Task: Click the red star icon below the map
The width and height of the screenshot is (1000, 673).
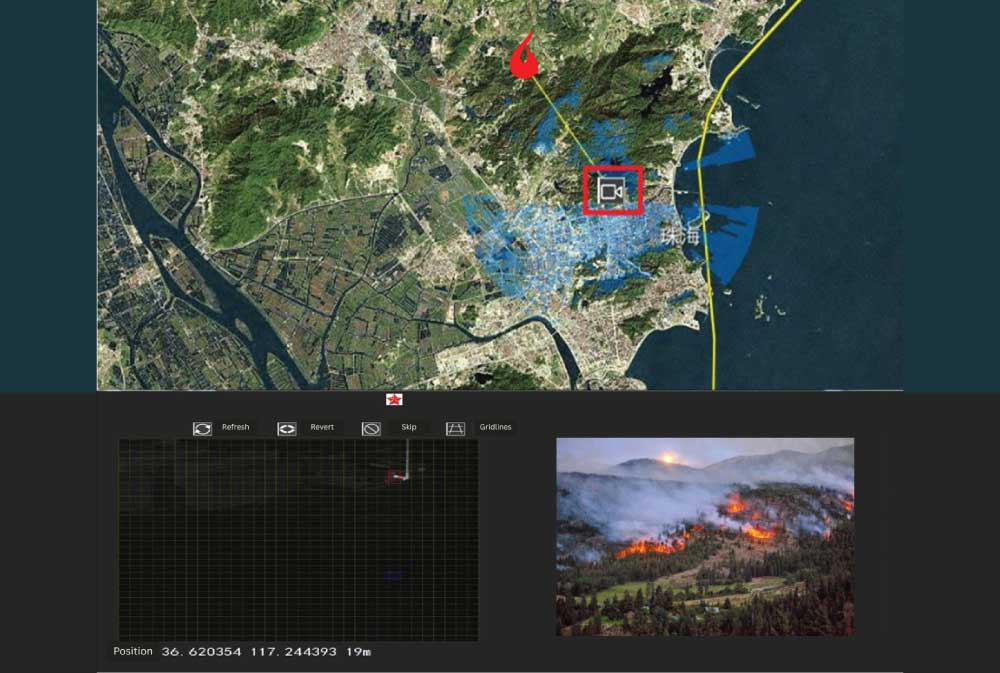Action: coord(394,400)
